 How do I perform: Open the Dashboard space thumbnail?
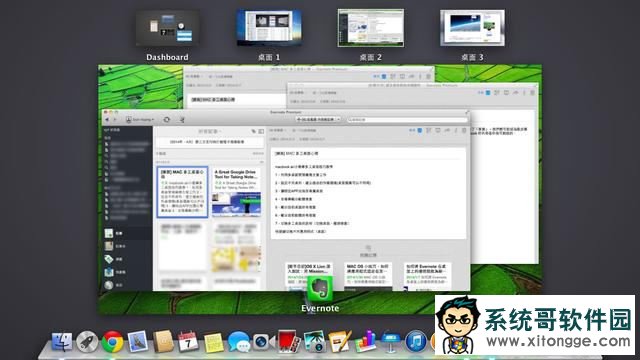167,28
